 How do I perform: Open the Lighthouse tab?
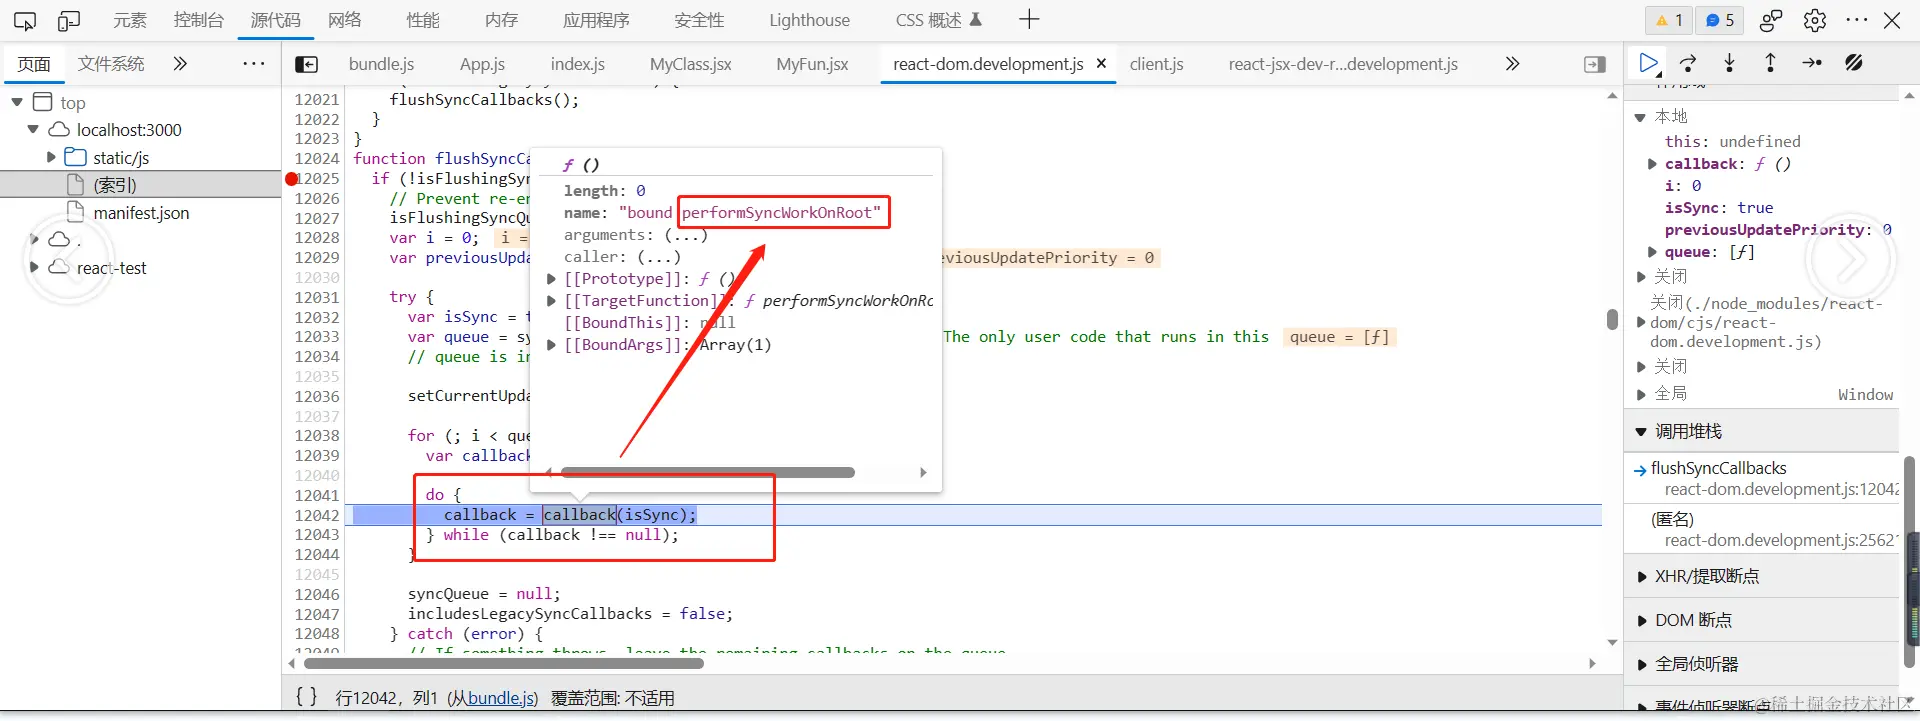coord(809,20)
